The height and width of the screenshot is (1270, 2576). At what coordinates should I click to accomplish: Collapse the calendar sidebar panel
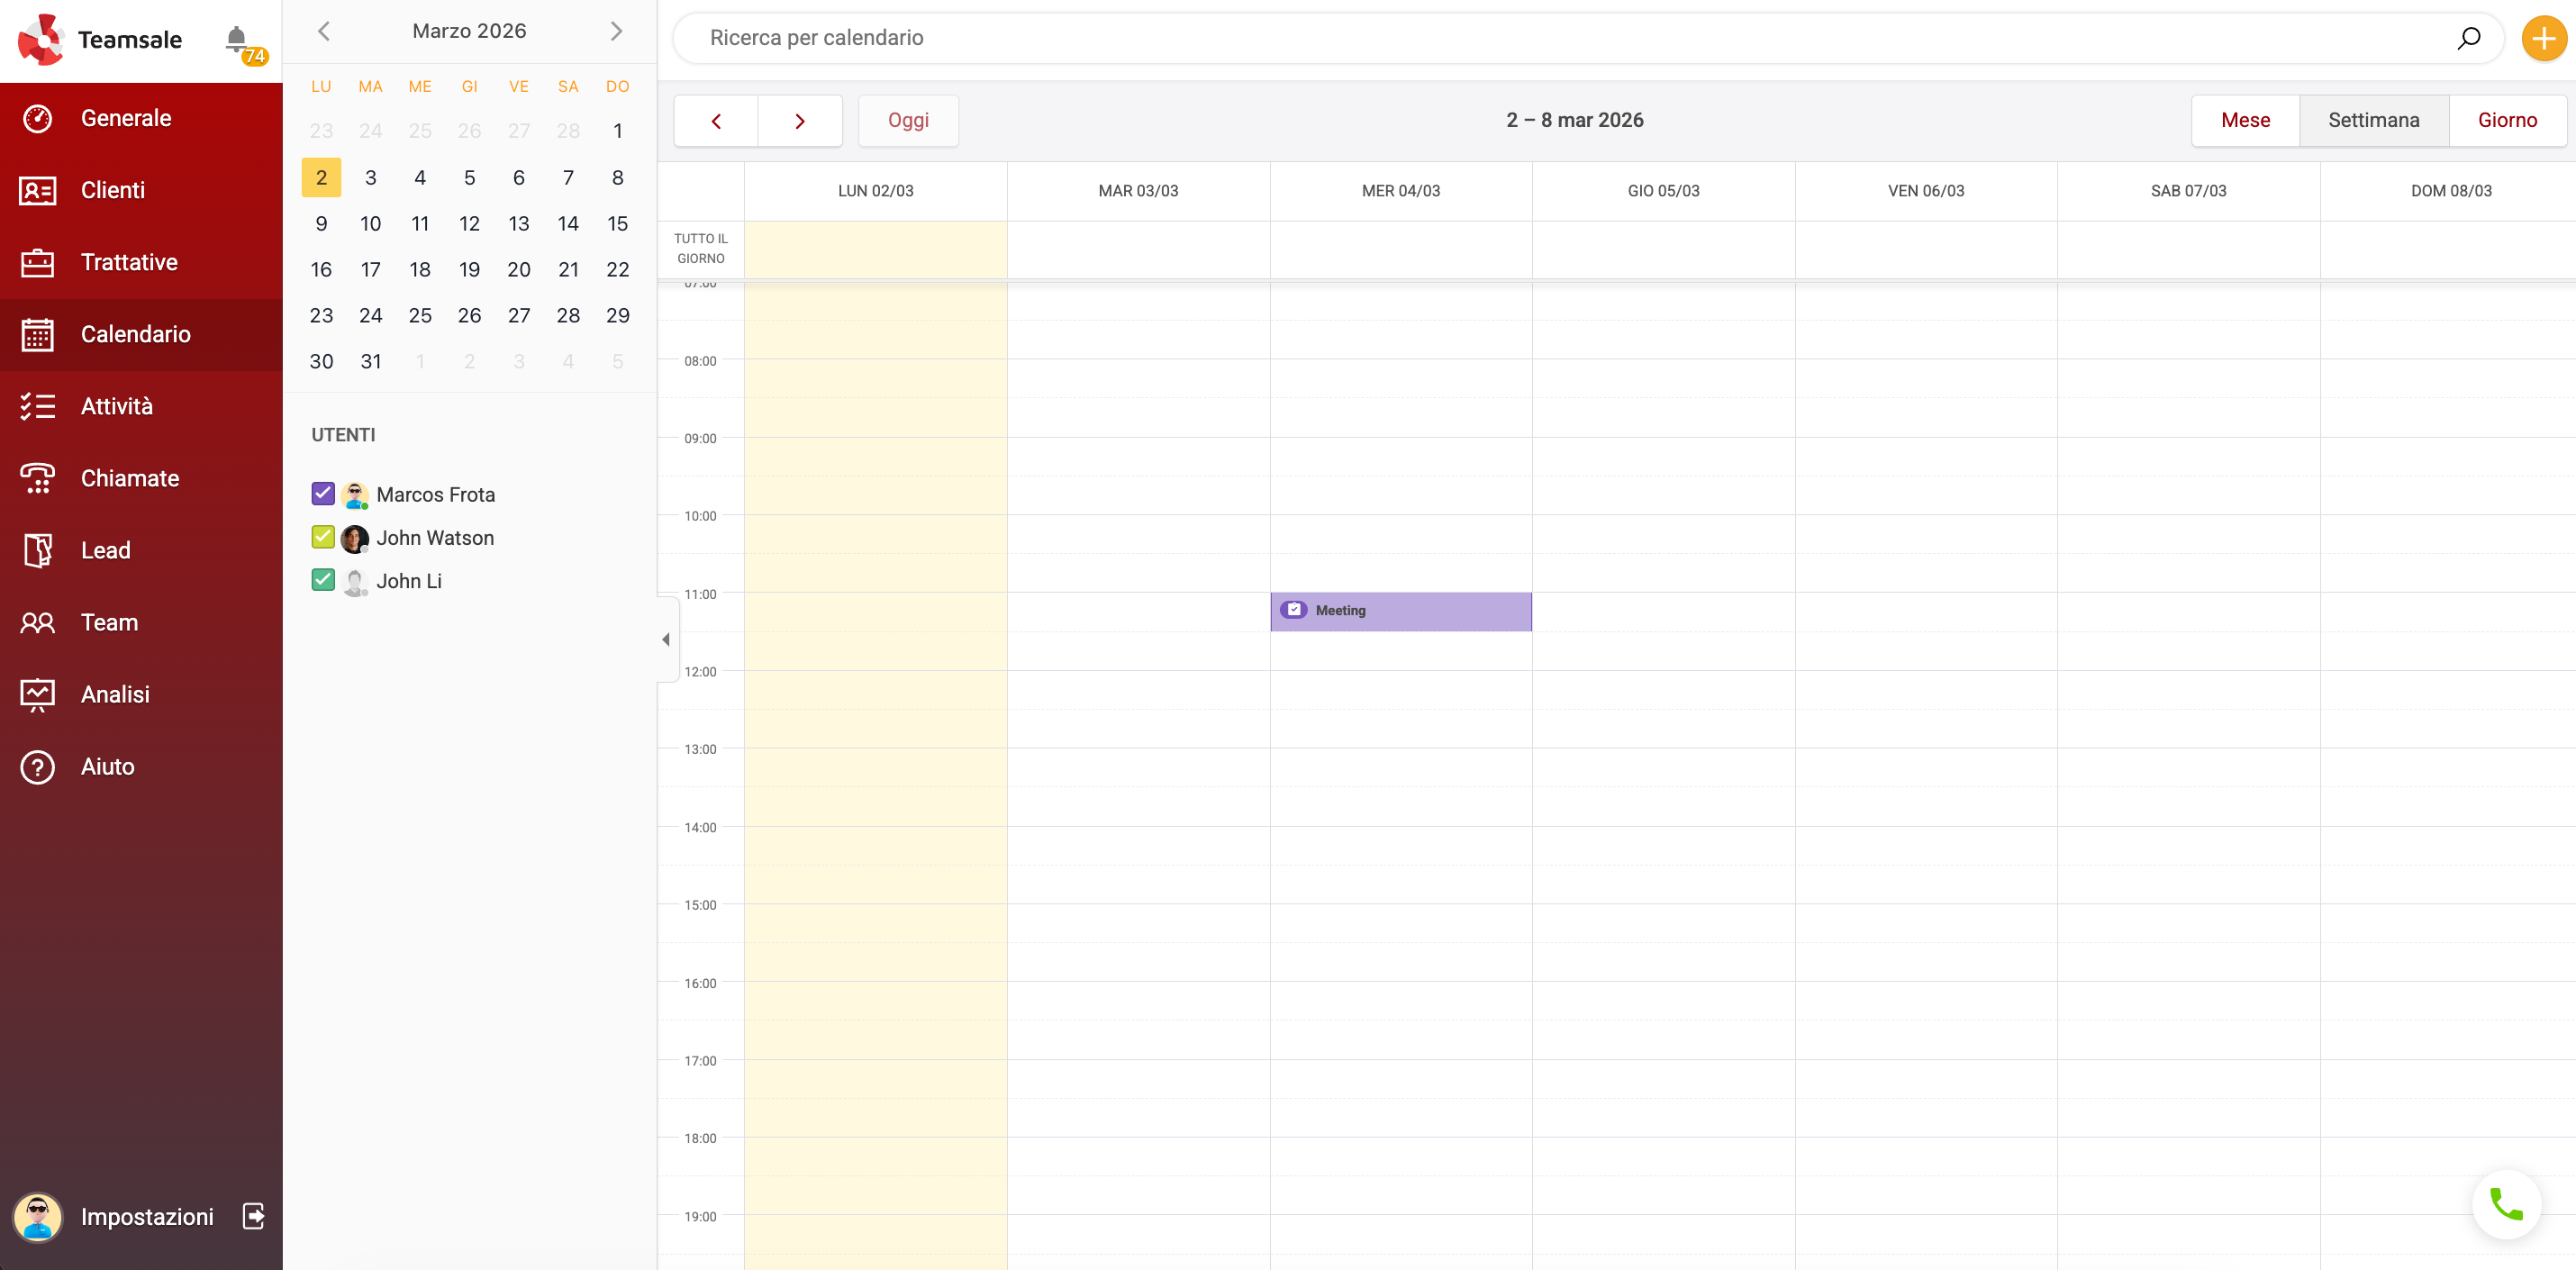666,640
